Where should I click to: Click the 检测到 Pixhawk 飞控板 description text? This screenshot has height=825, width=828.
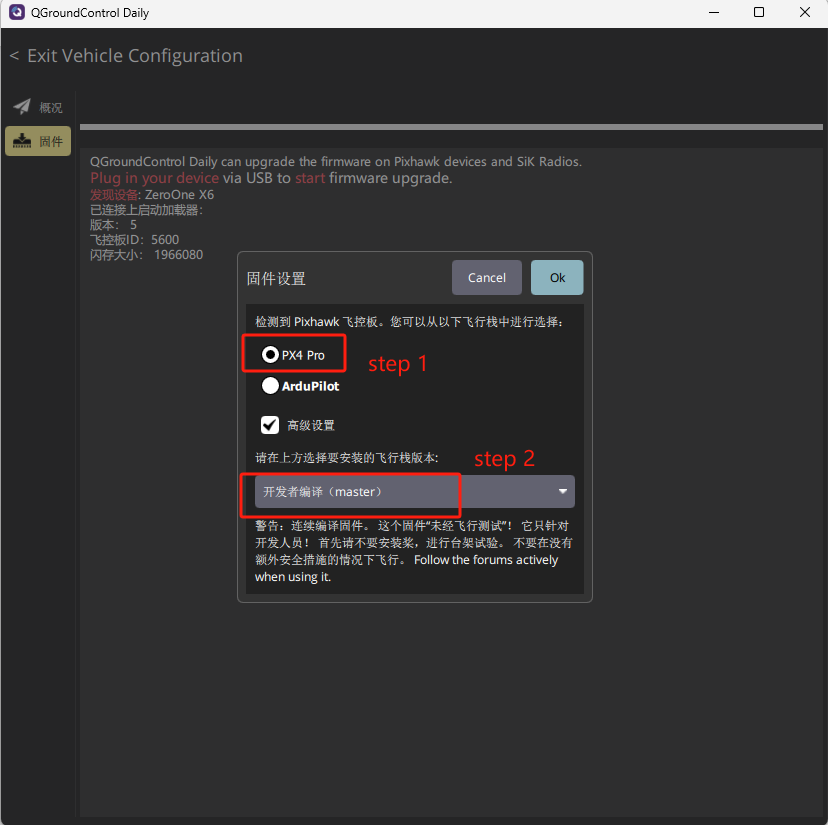point(409,322)
